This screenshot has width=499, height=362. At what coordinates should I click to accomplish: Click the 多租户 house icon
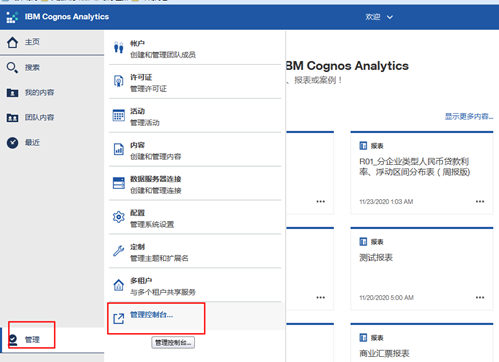[118, 285]
